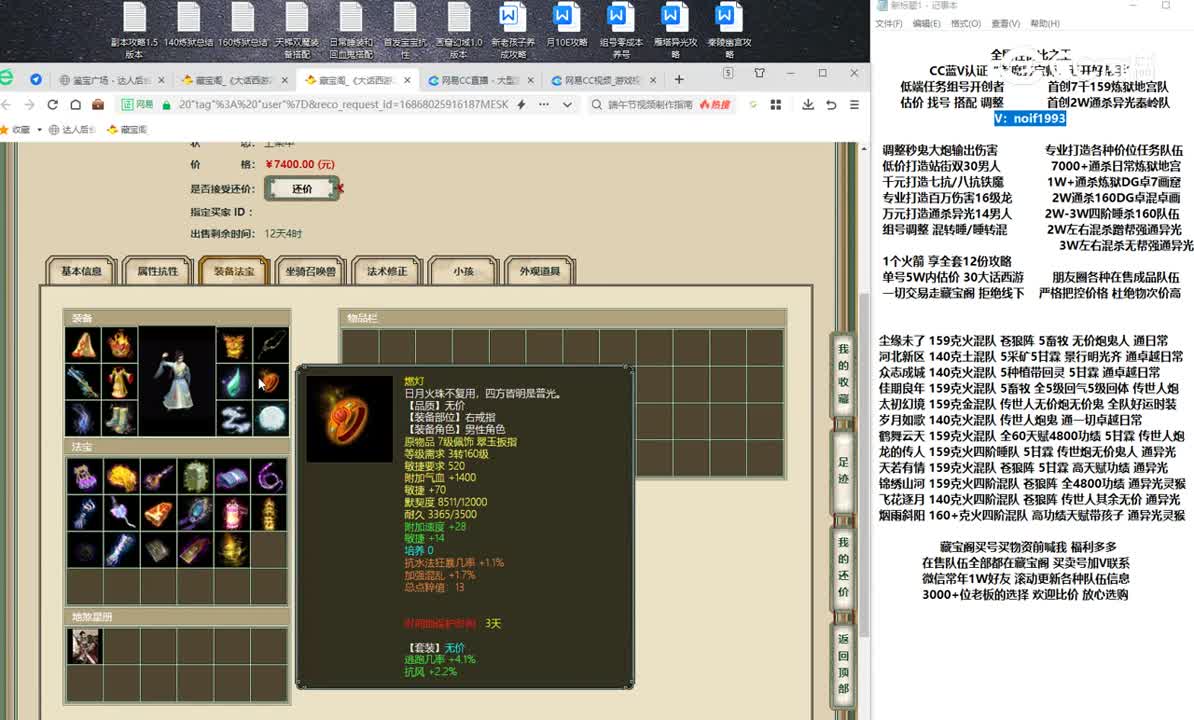Open 藏宝阁 bookmark in bookmarks bar
This screenshot has height=720, width=1194.
point(127,129)
